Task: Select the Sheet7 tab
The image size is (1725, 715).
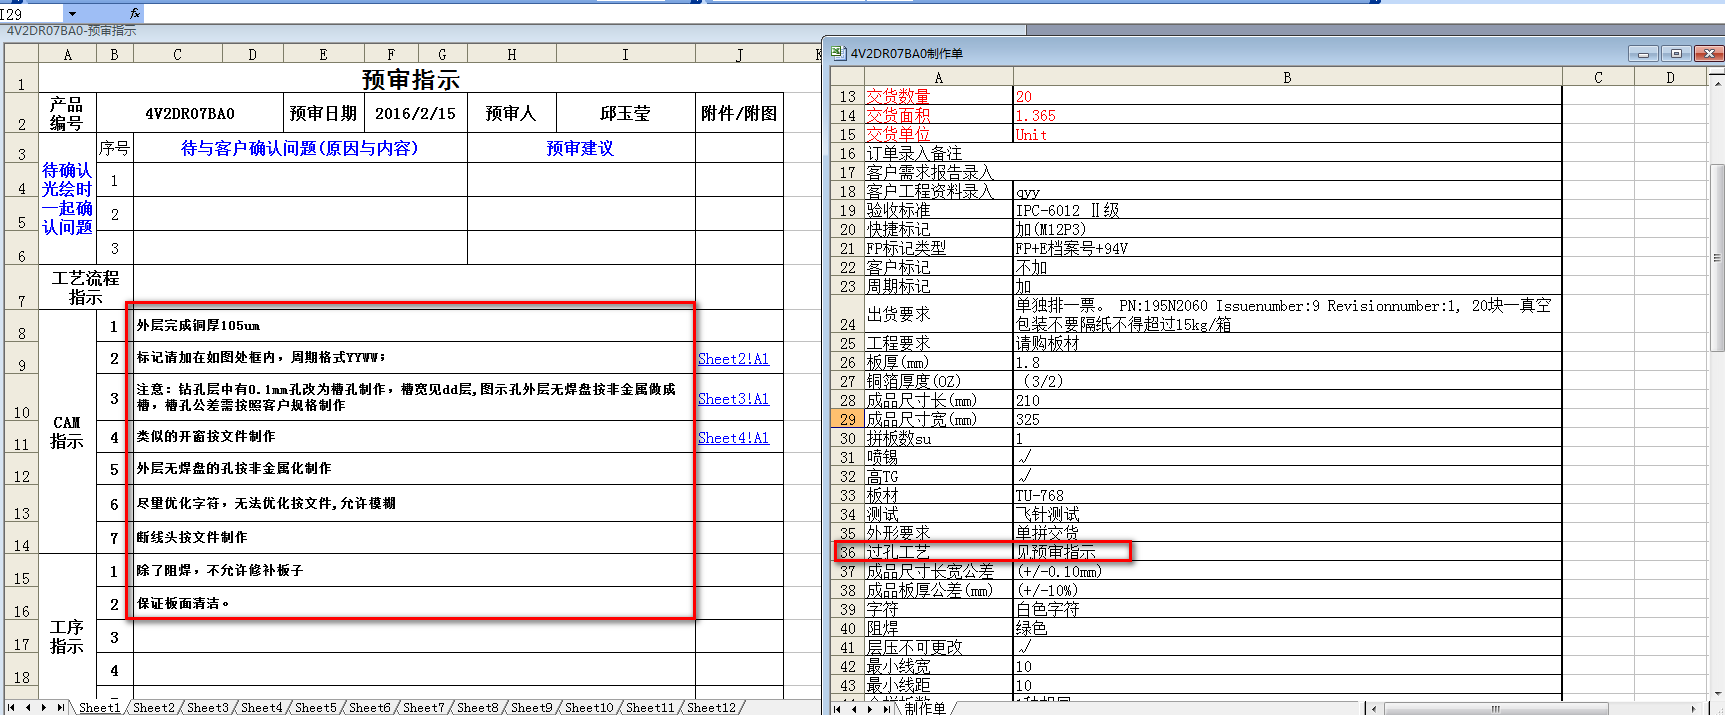Action: 423,707
